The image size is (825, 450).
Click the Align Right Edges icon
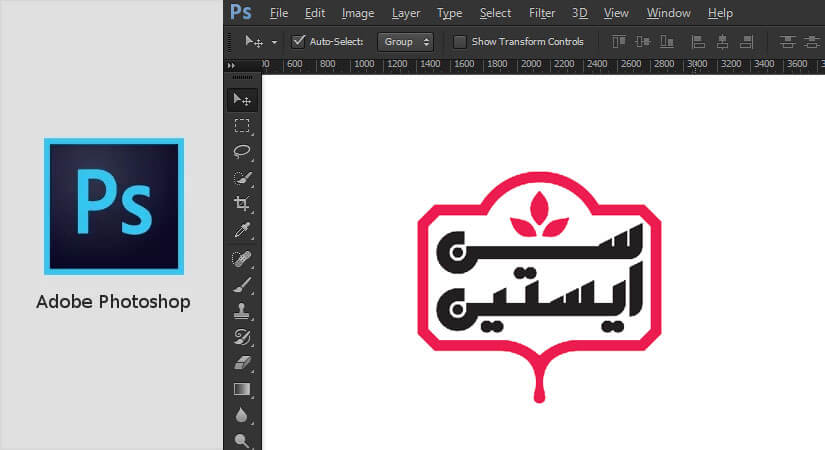click(747, 42)
